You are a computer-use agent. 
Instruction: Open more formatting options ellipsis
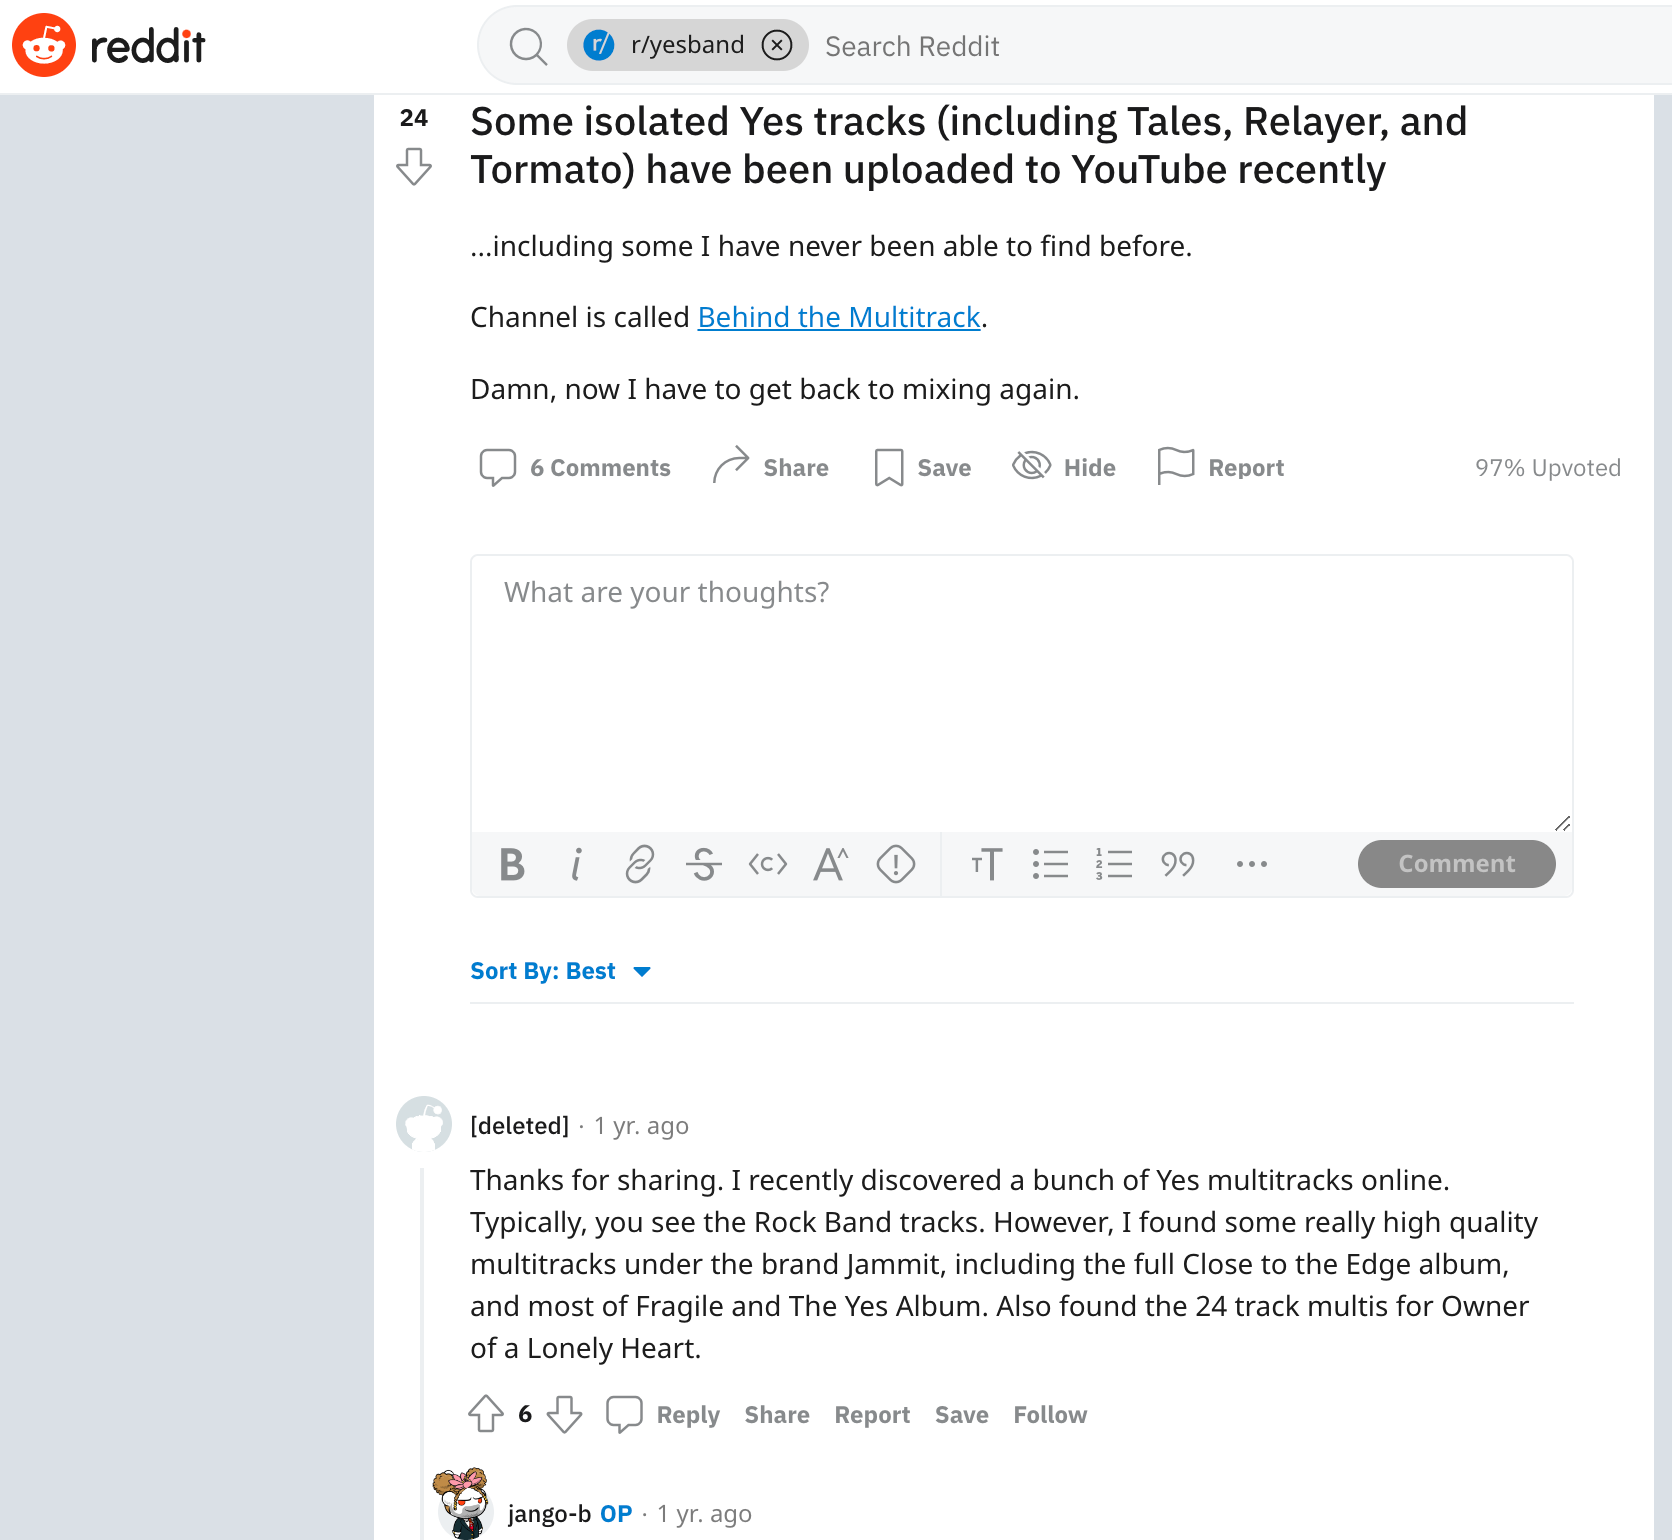click(x=1252, y=864)
